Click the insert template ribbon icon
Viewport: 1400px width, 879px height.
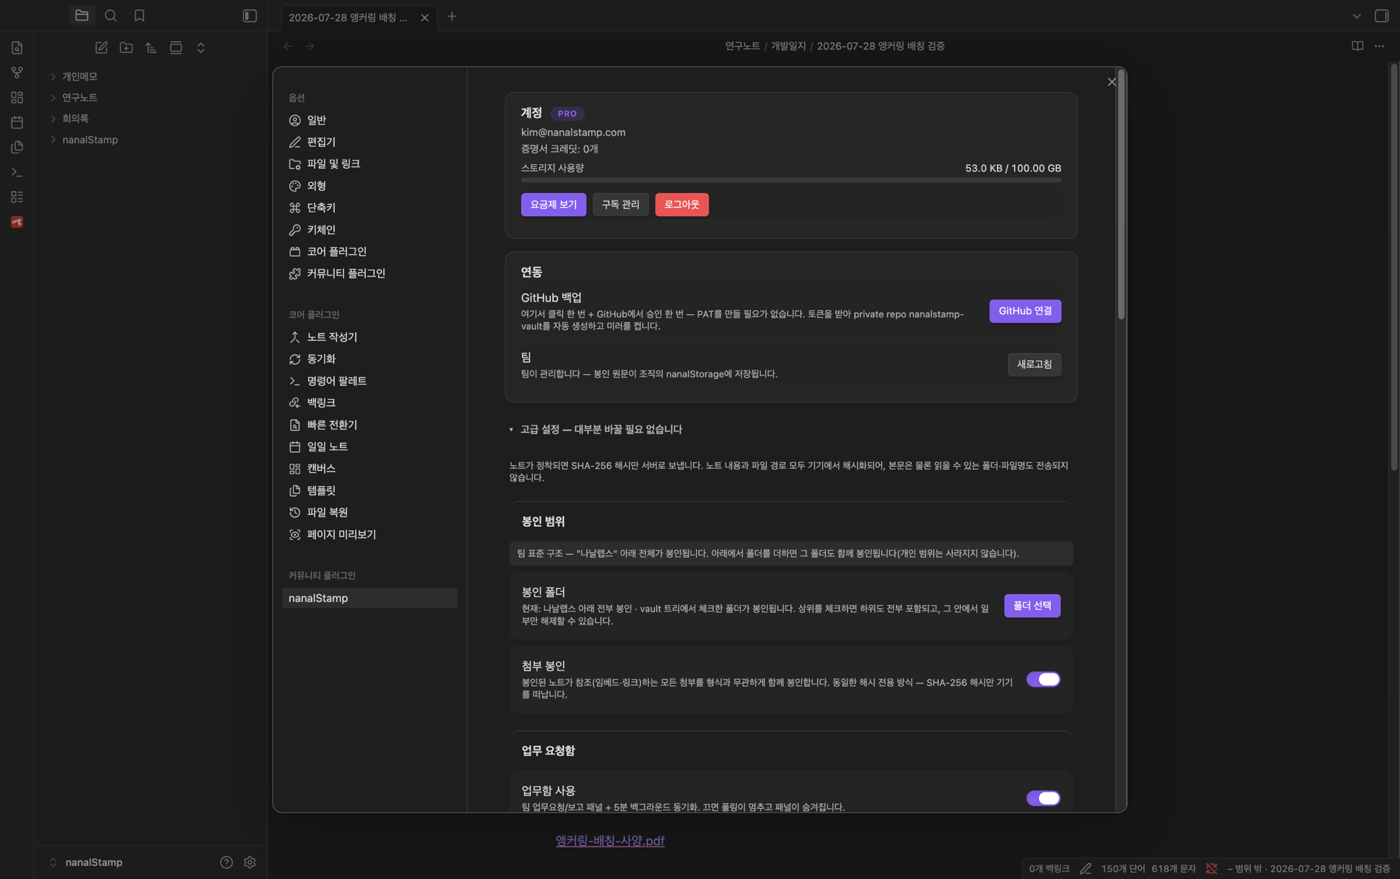17,147
